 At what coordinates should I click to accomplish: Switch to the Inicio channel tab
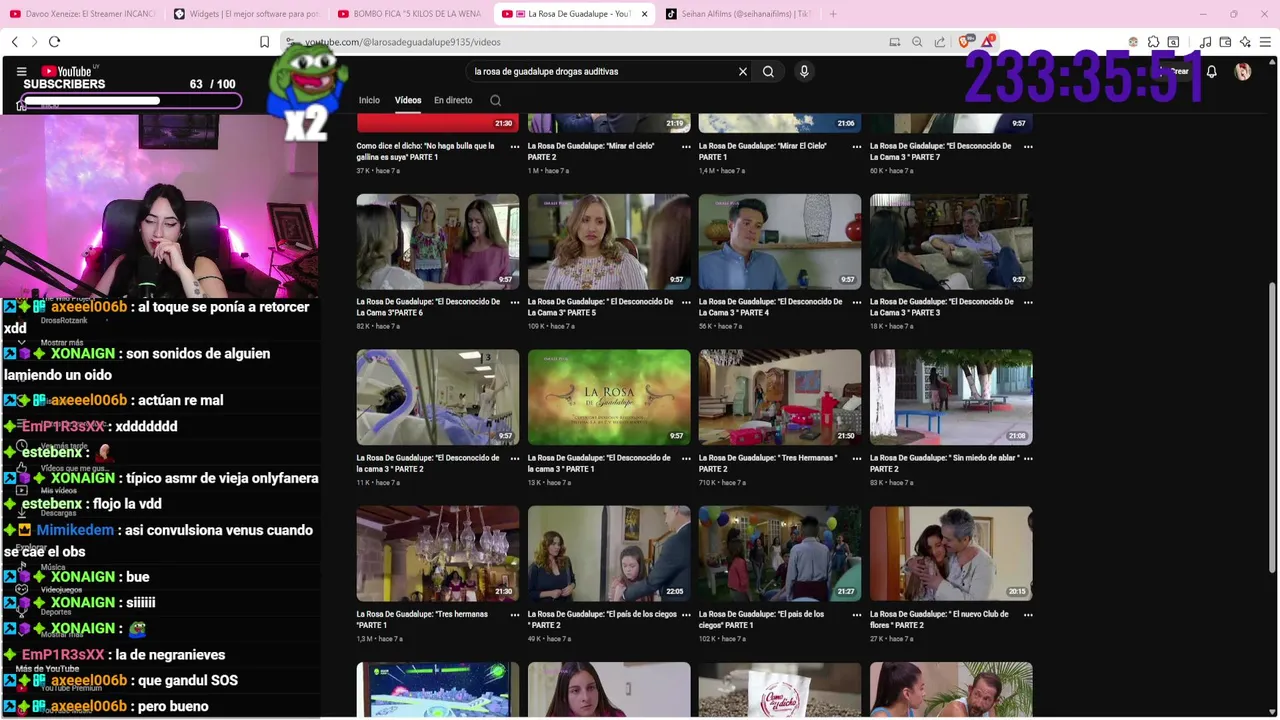pyautogui.click(x=369, y=100)
